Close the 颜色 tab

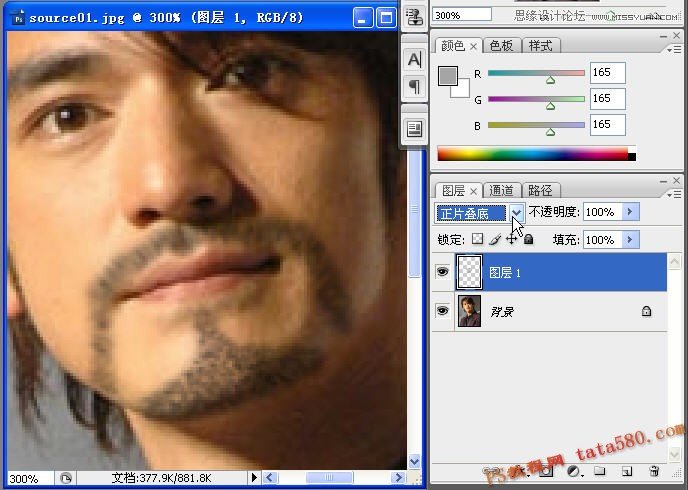point(473,46)
